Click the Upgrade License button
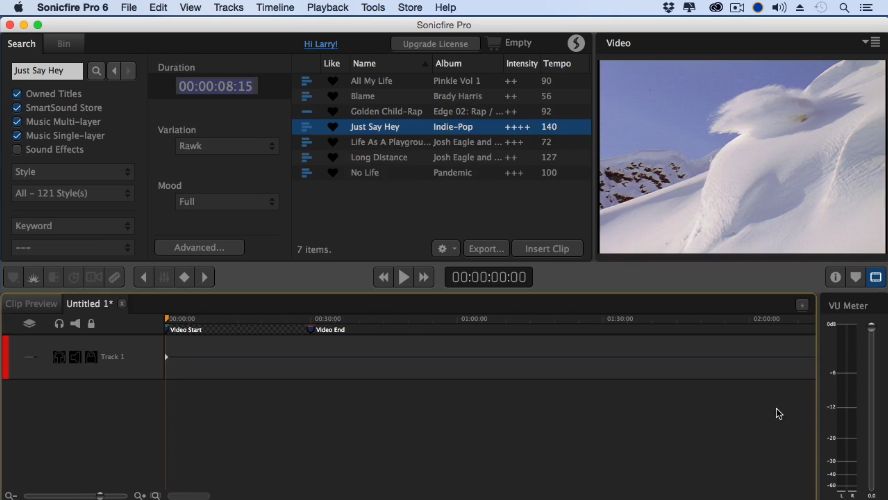 435,44
